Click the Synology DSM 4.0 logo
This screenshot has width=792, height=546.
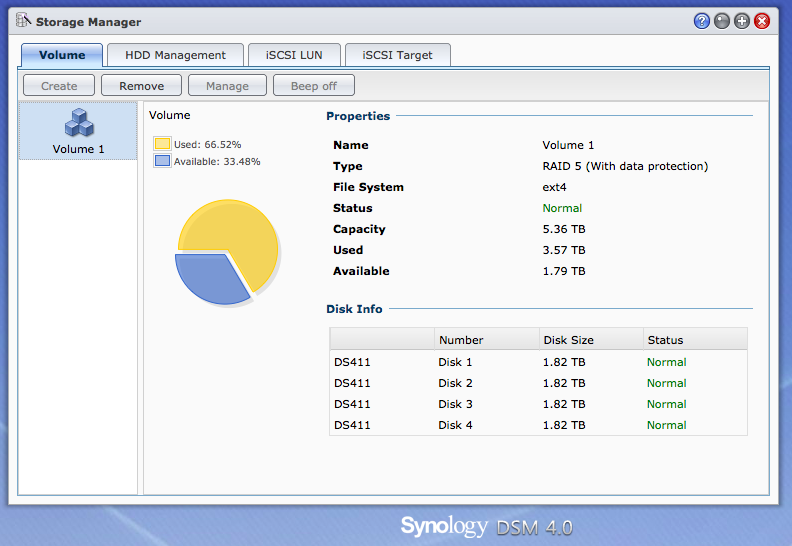coord(486,527)
